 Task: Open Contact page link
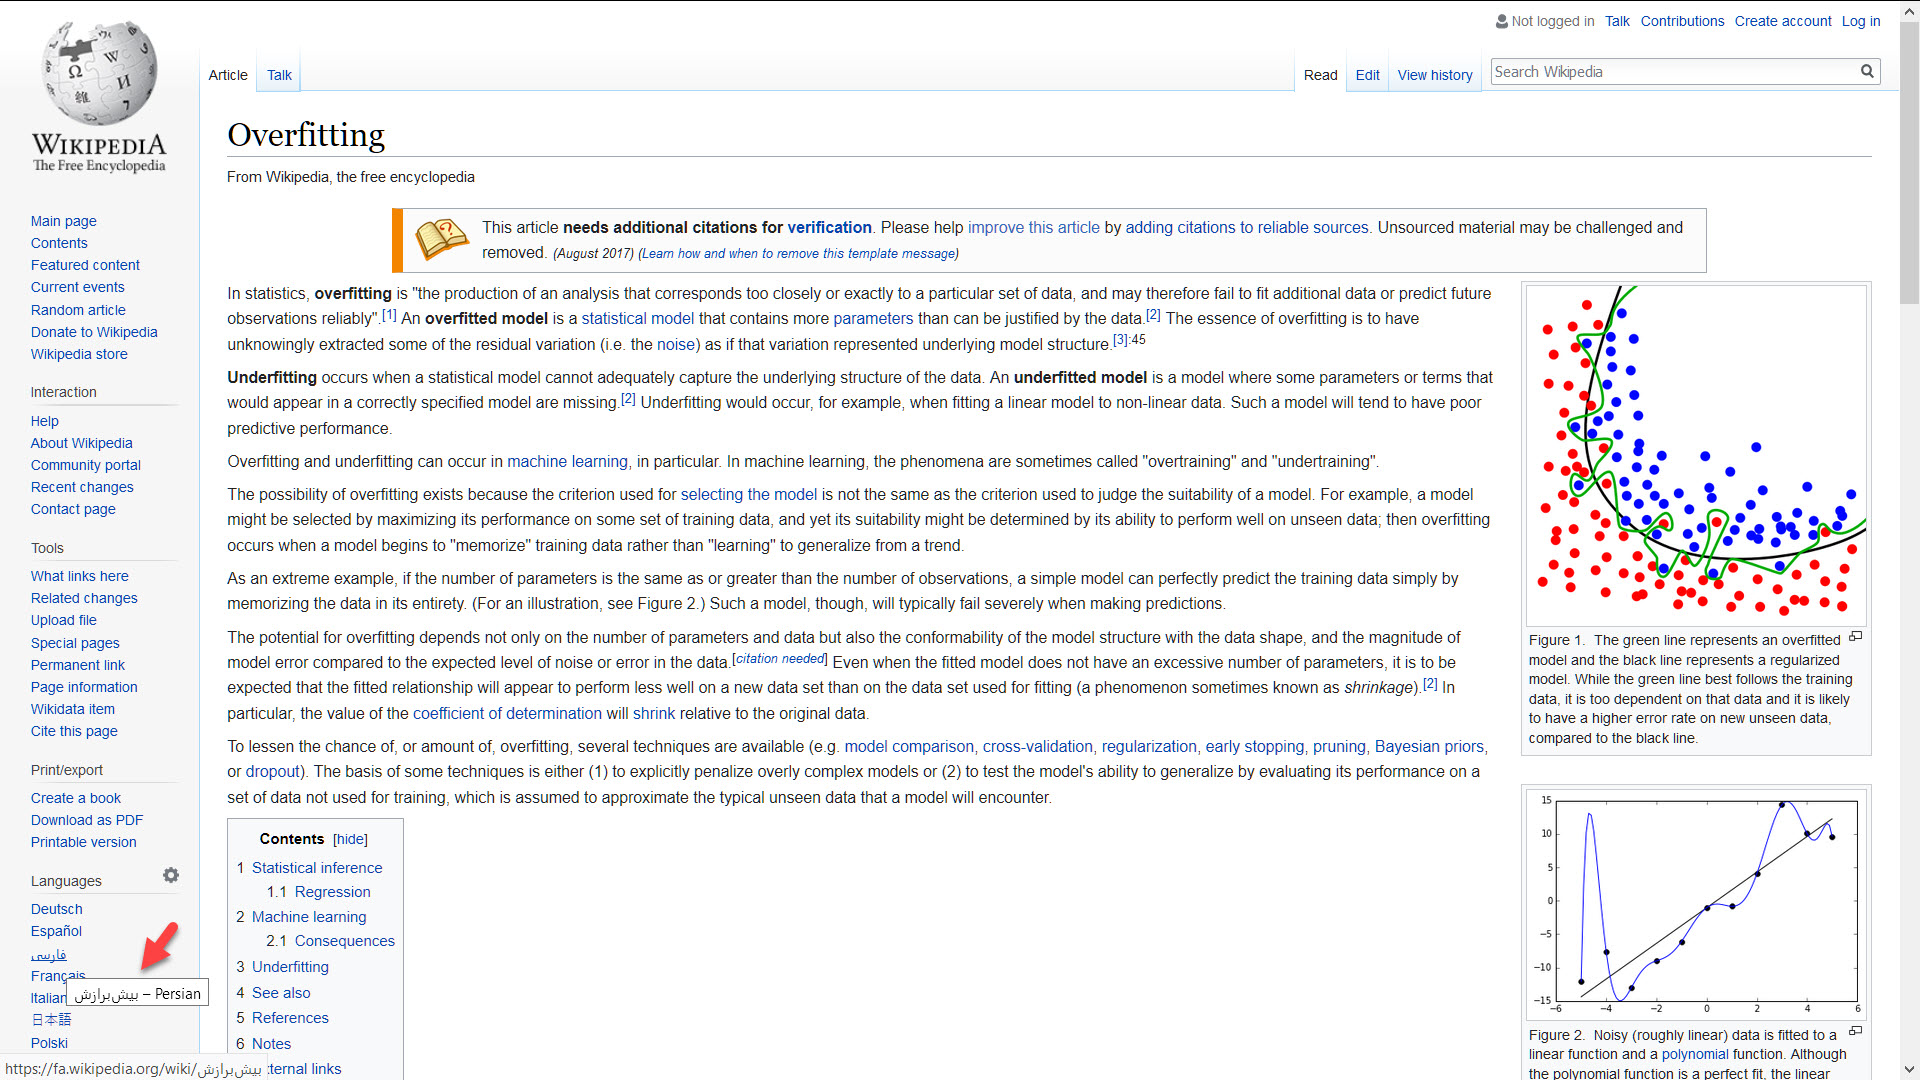coord(73,509)
